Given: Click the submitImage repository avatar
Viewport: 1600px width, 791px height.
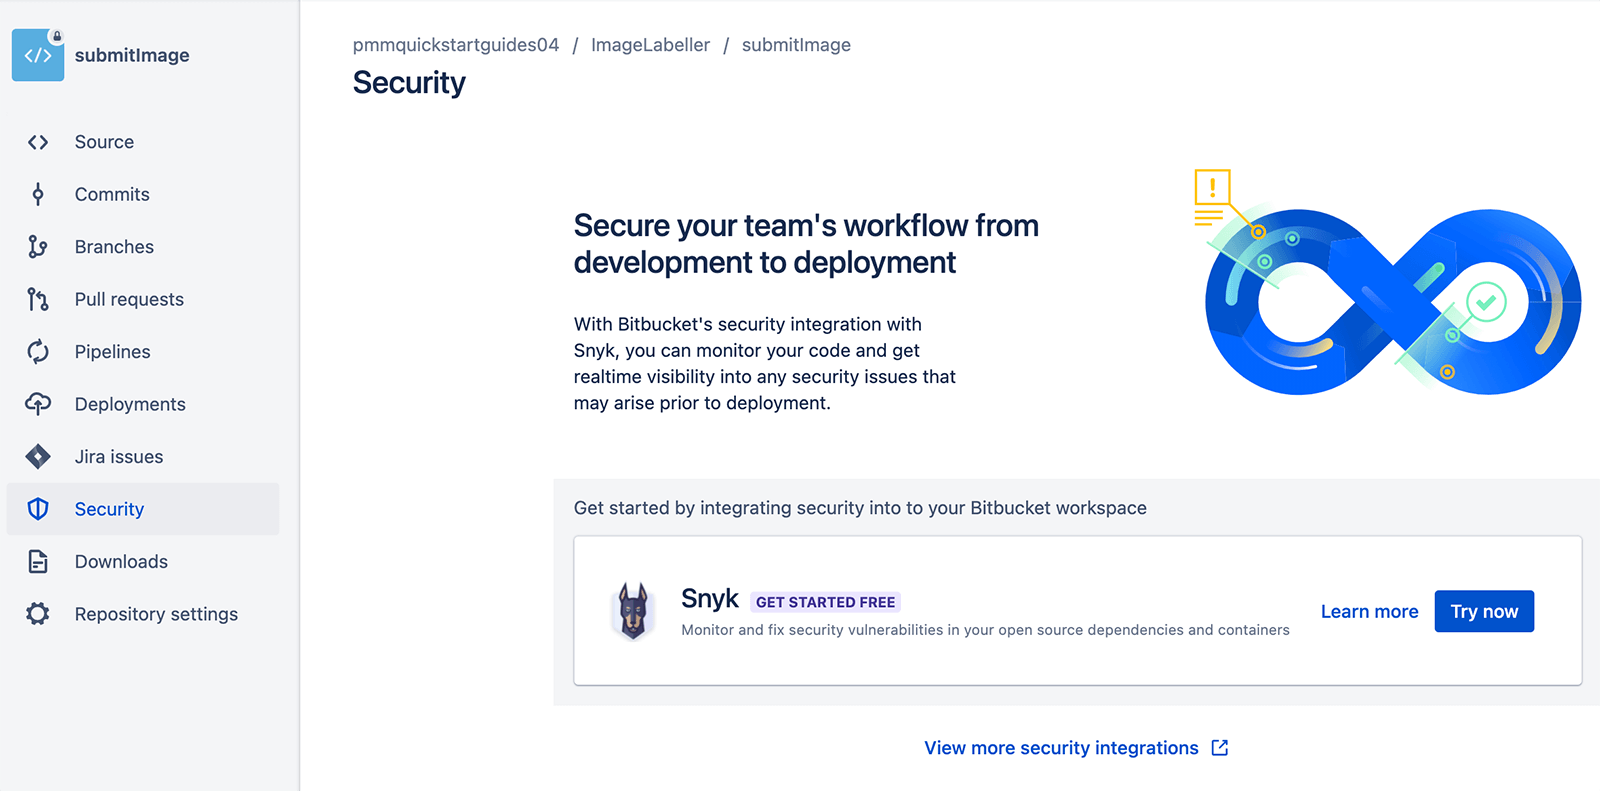Looking at the screenshot, I should pos(38,55).
